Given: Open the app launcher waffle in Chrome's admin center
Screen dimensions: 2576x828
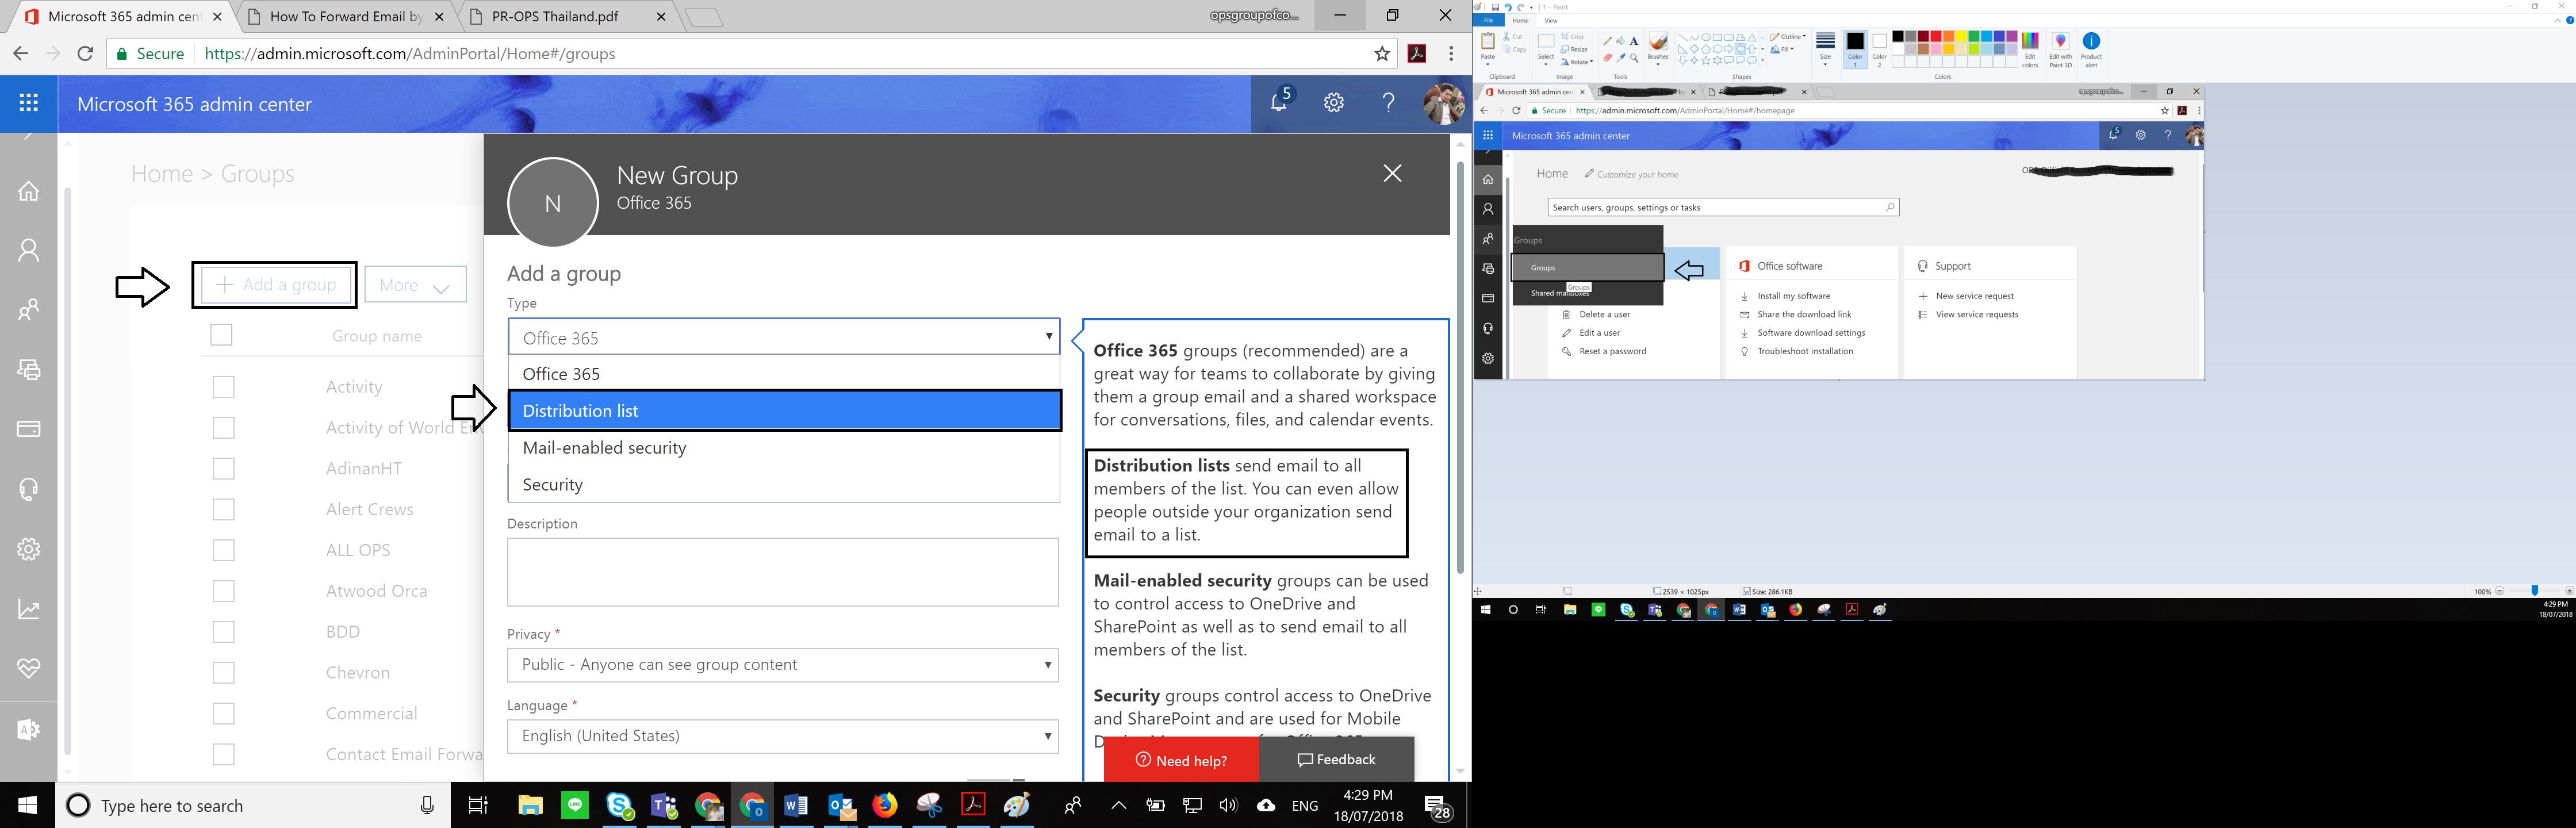Looking at the screenshot, I should (29, 103).
